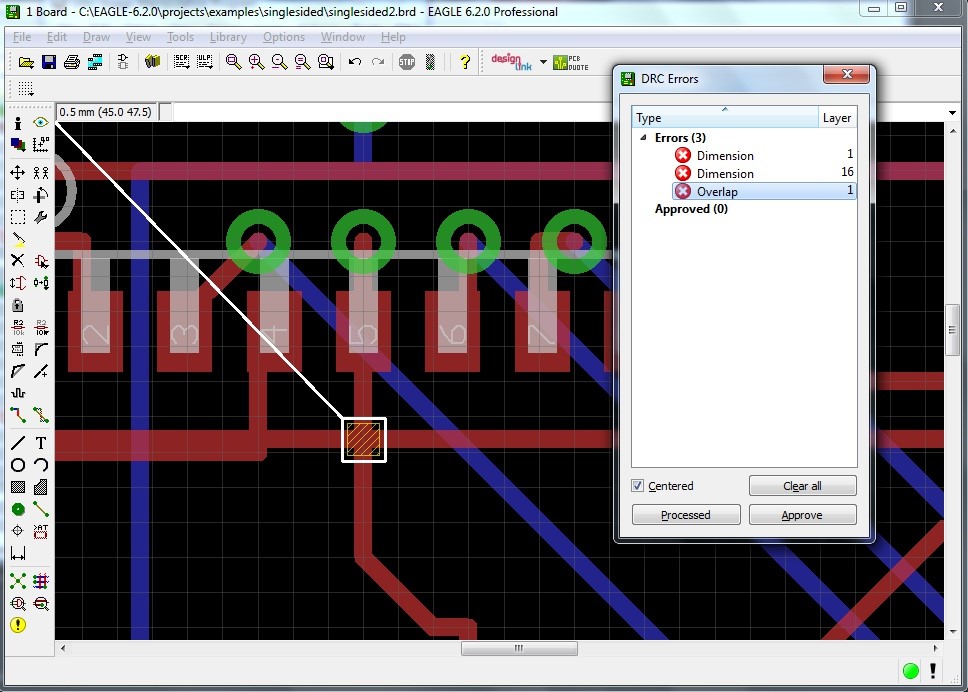
Task: Open the grid settings icon
Action: click(x=26, y=89)
